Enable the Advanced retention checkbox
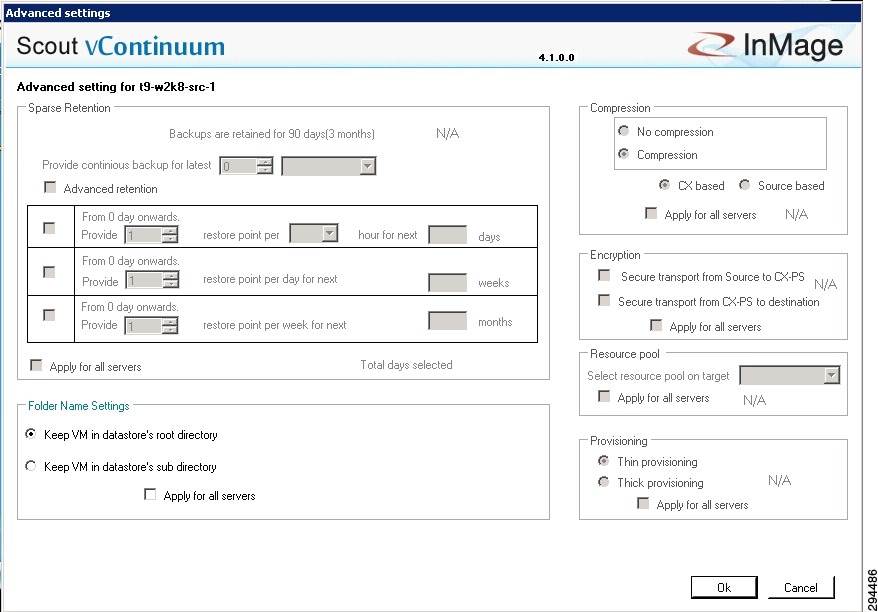 50,187
